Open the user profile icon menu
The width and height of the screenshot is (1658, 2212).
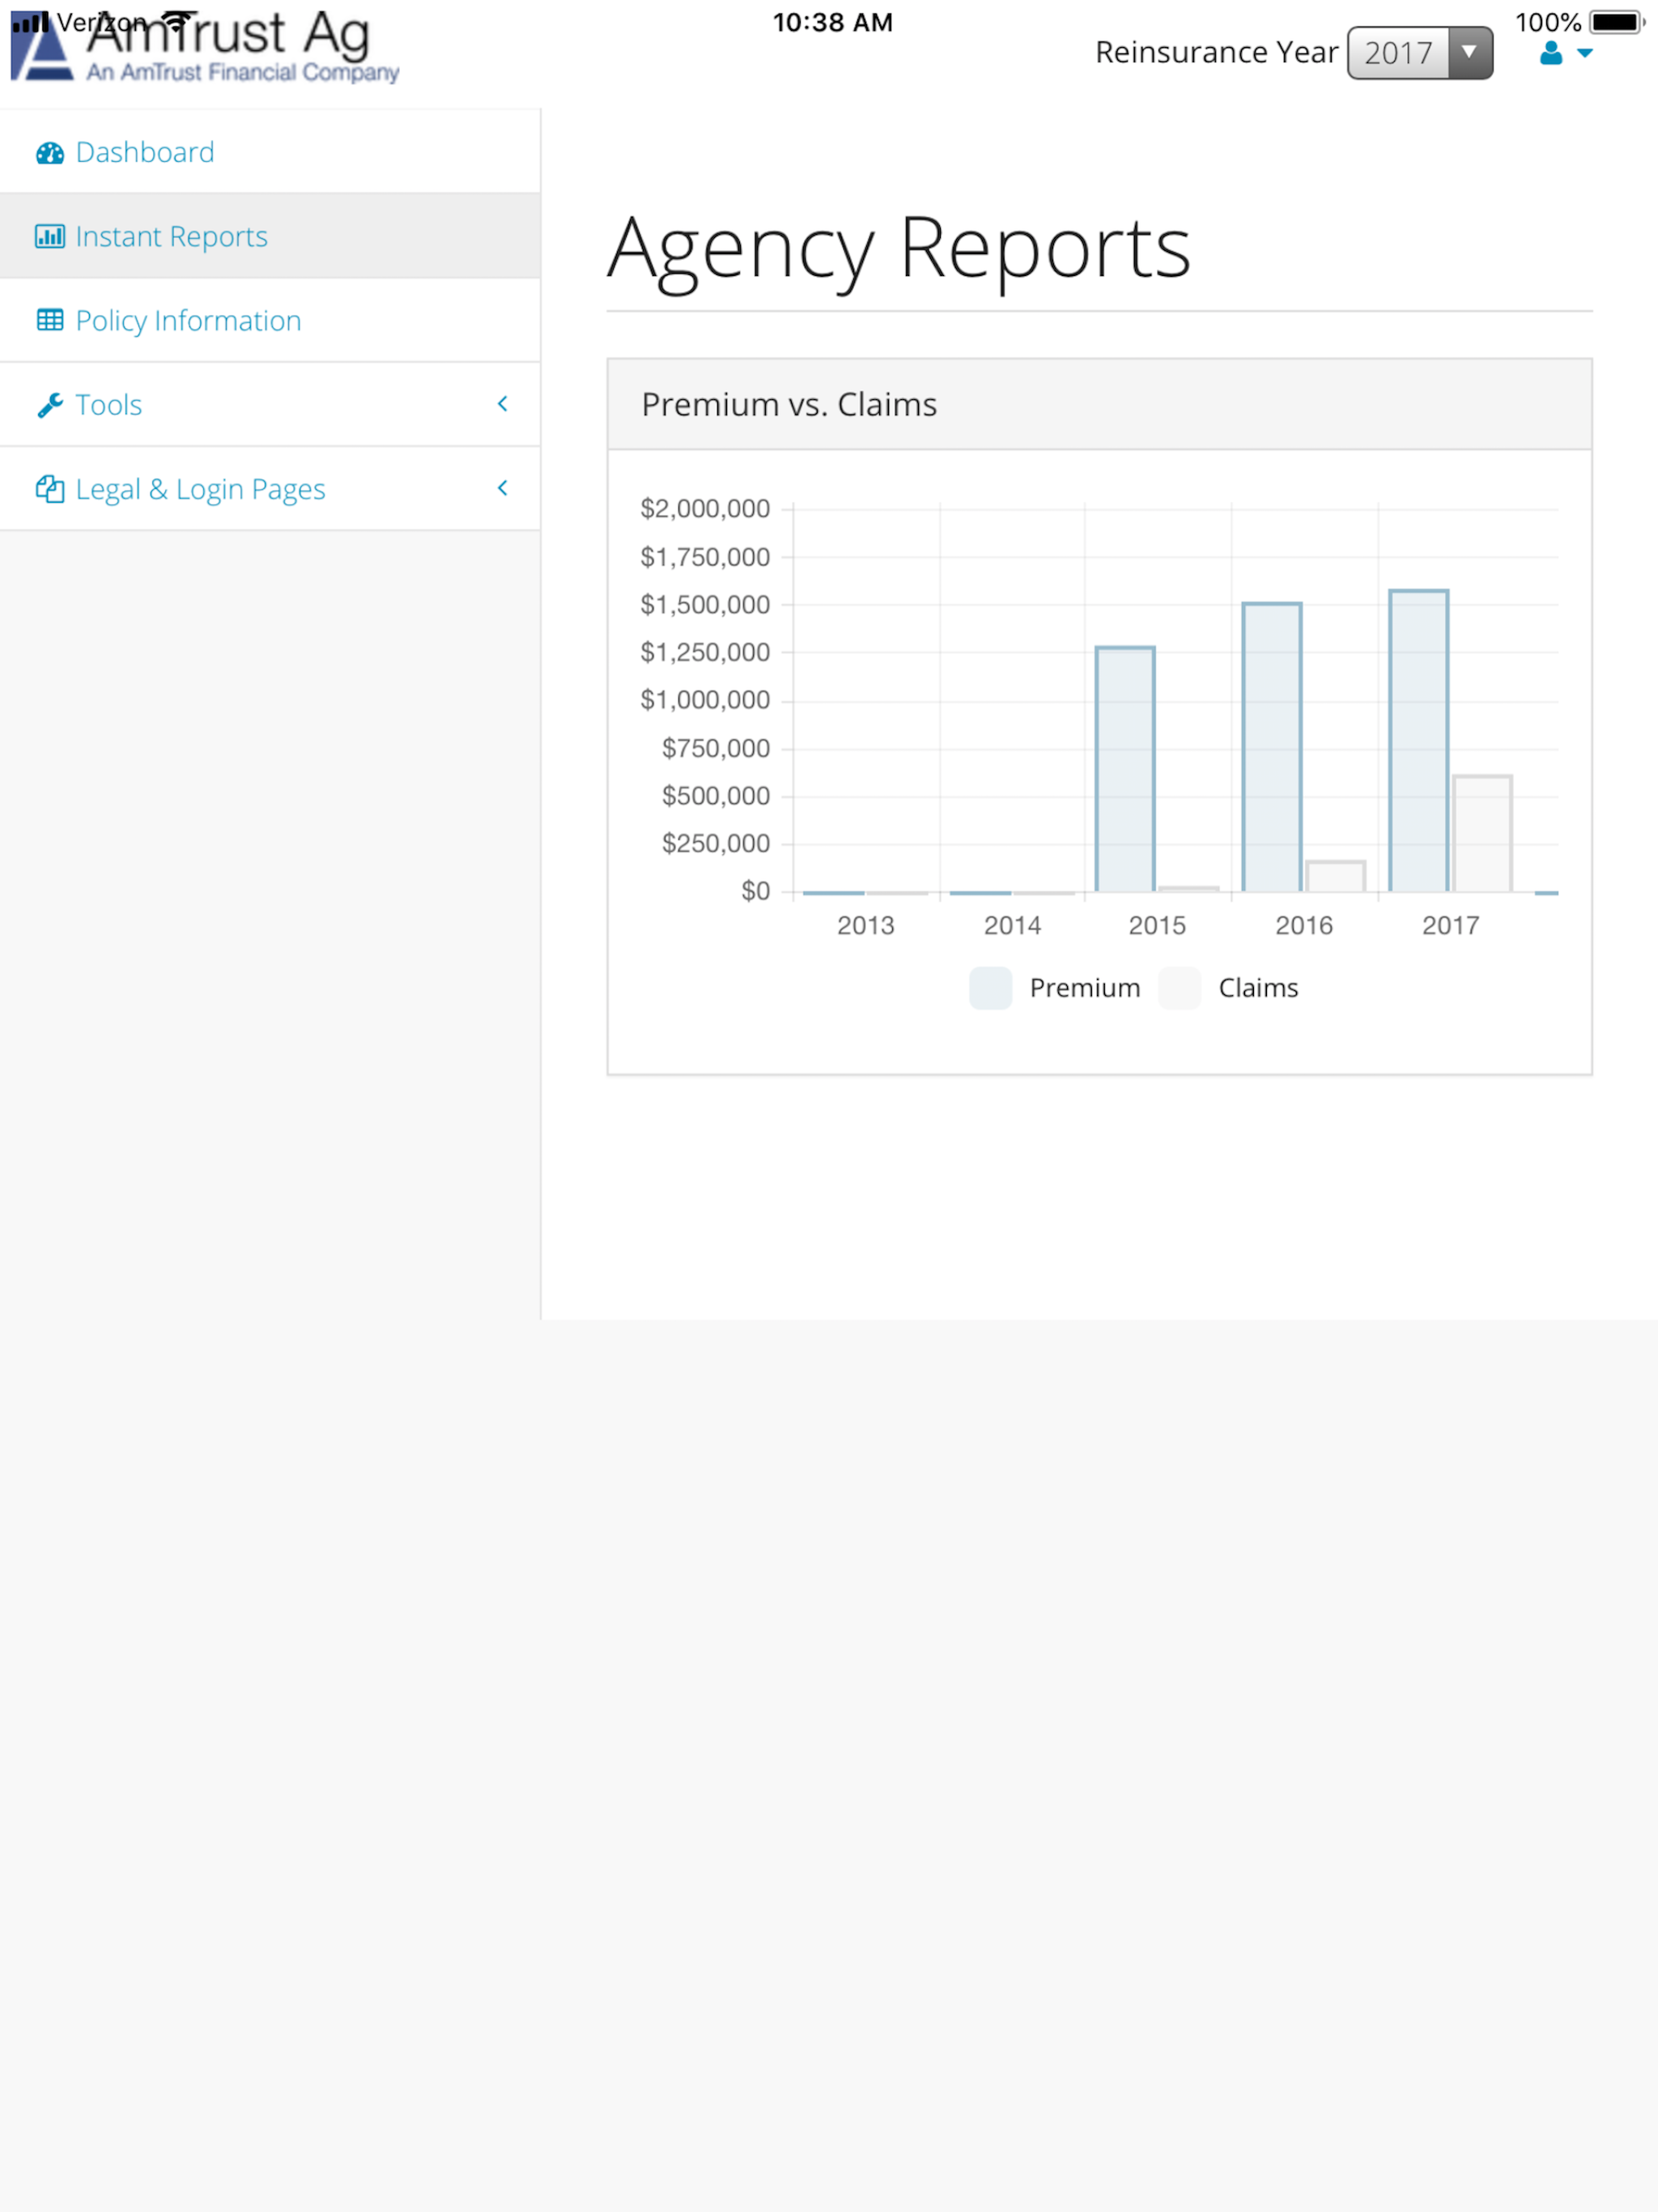tap(1550, 54)
